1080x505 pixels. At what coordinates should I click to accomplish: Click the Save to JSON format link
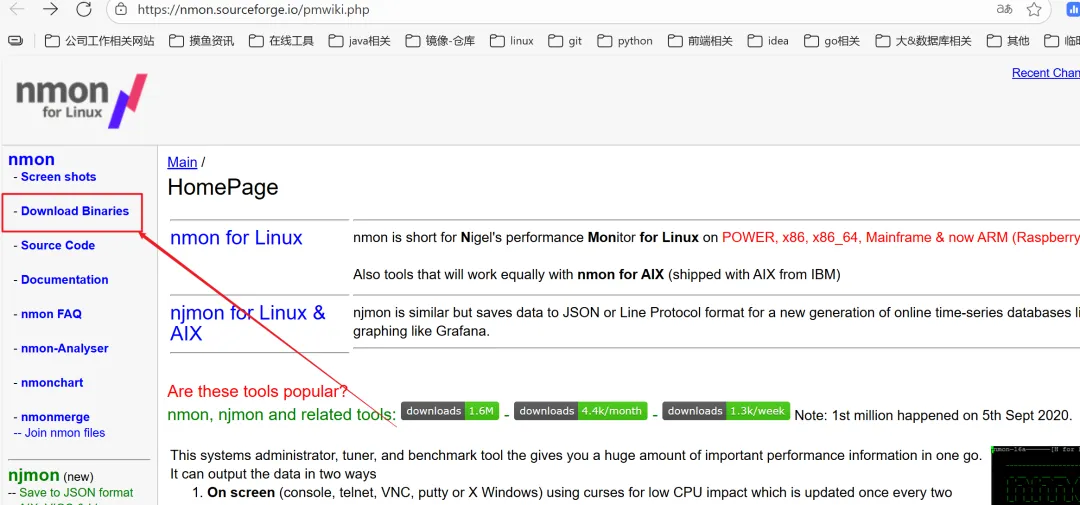tap(76, 493)
